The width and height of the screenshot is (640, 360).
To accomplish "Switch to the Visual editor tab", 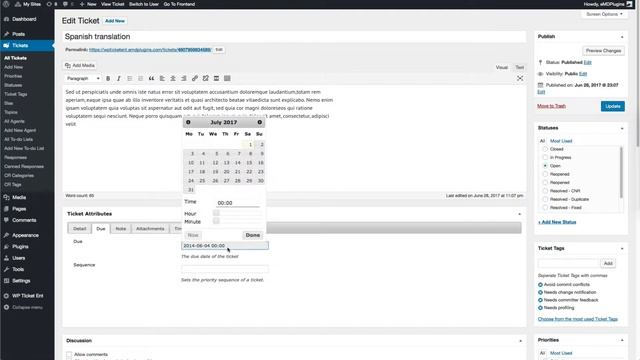I will (502, 67).
